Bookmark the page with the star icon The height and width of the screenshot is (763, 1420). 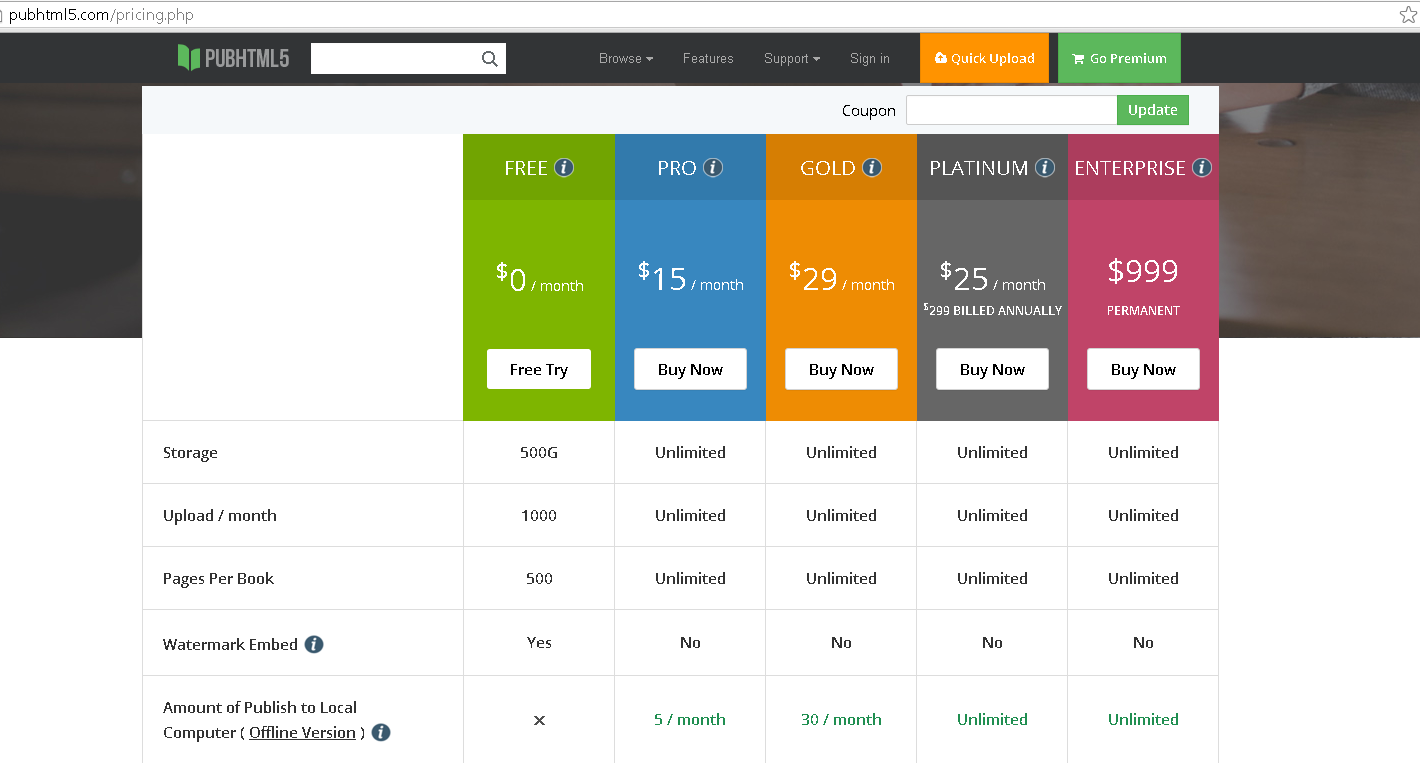tap(1408, 15)
